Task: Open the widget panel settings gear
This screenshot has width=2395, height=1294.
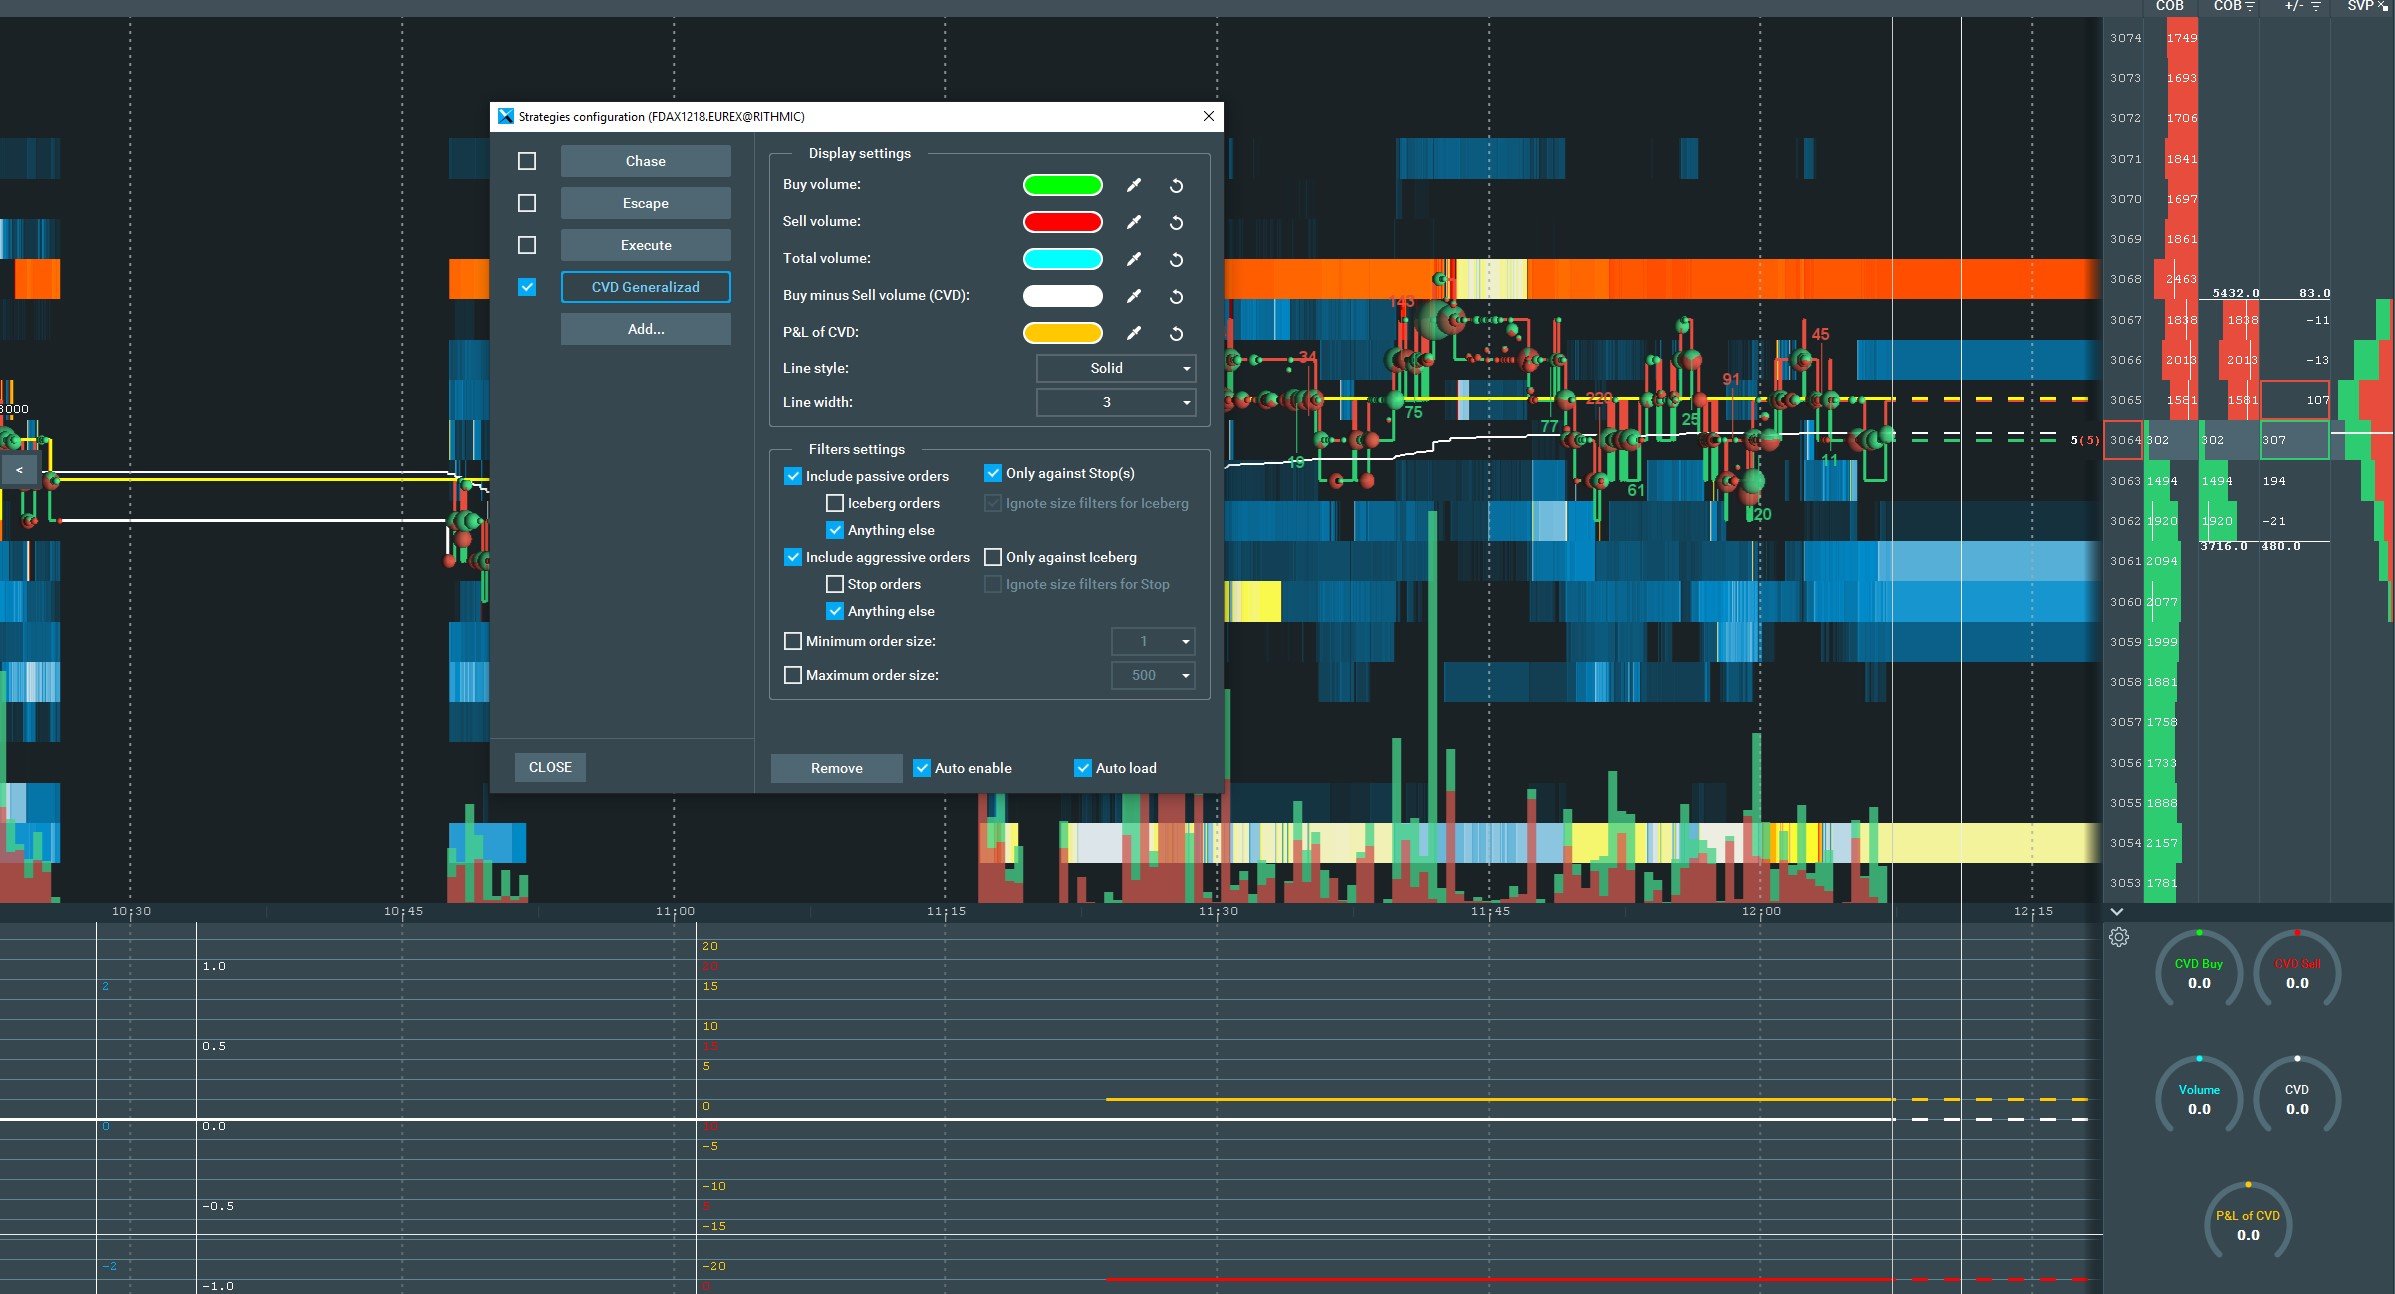Action: (x=2118, y=937)
